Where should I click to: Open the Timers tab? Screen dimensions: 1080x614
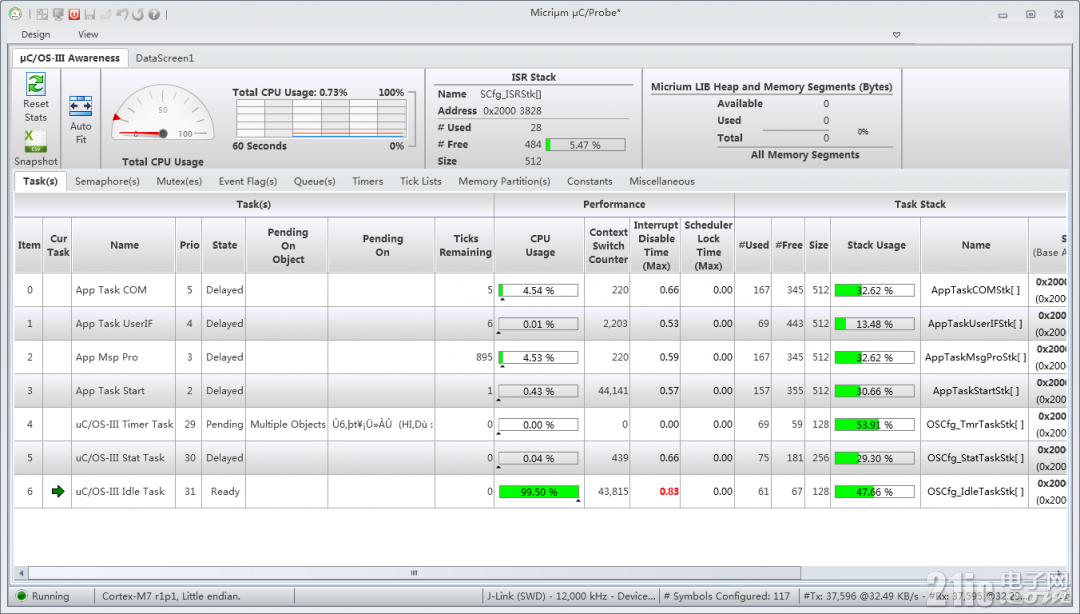pos(368,181)
